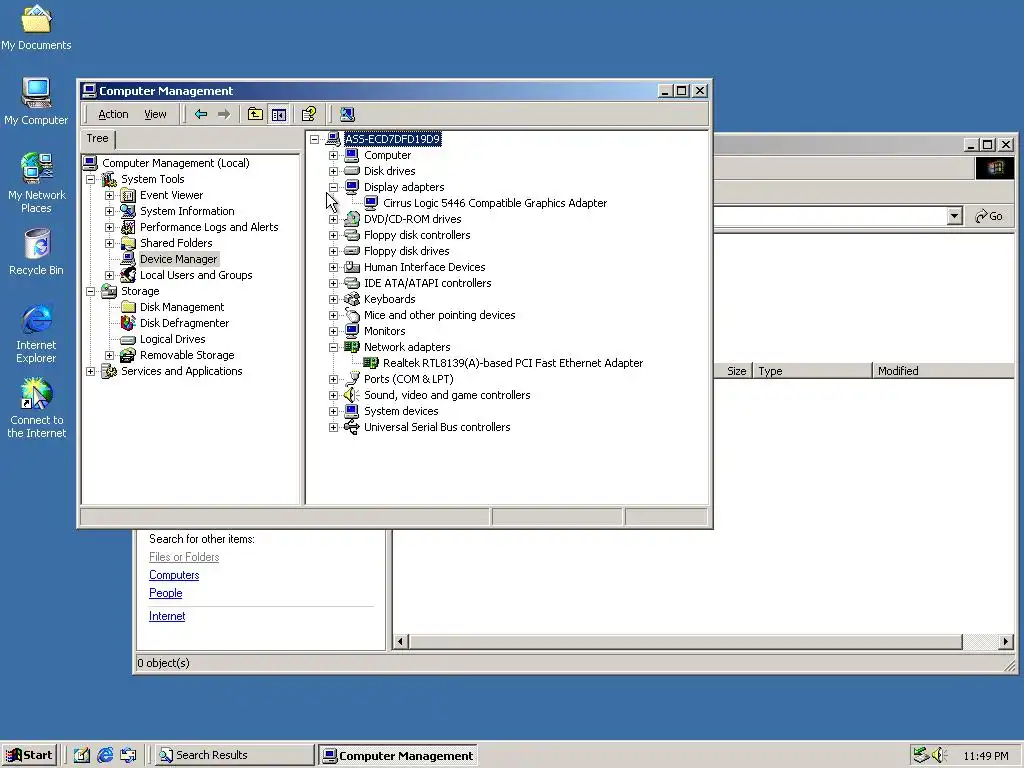Expand Services and Applications node
This screenshot has height=768, width=1024.
pos(91,371)
